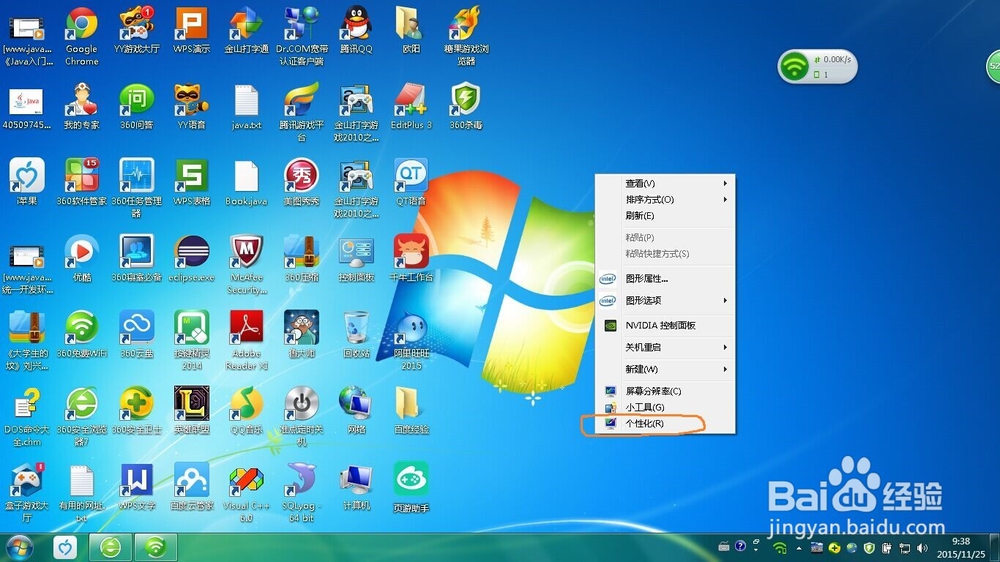The height and width of the screenshot is (562, 1000).
Task: Choose 屏幕分辨率(C) in context menu
Action: point(665,391)
